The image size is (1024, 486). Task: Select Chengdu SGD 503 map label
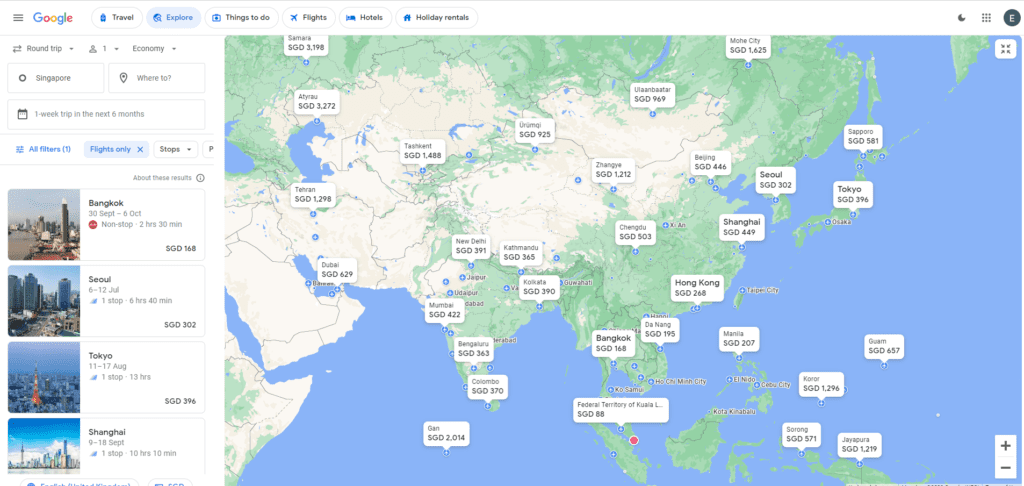635,232
